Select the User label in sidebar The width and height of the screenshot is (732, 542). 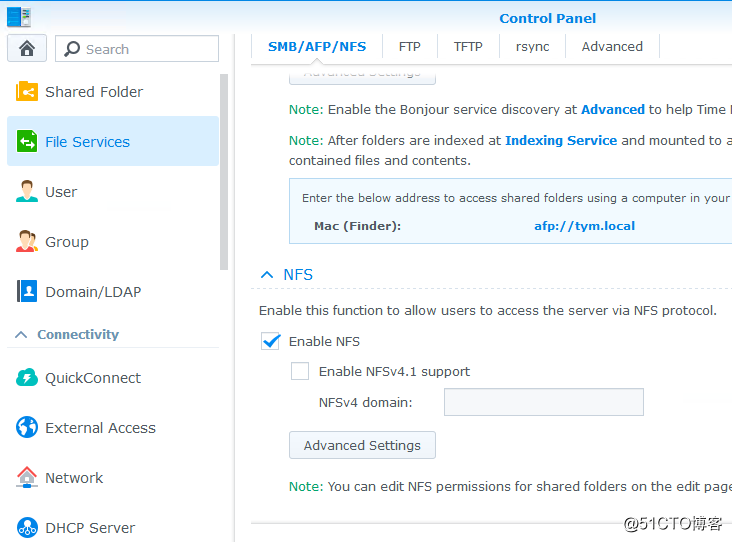tap(61, 192)
